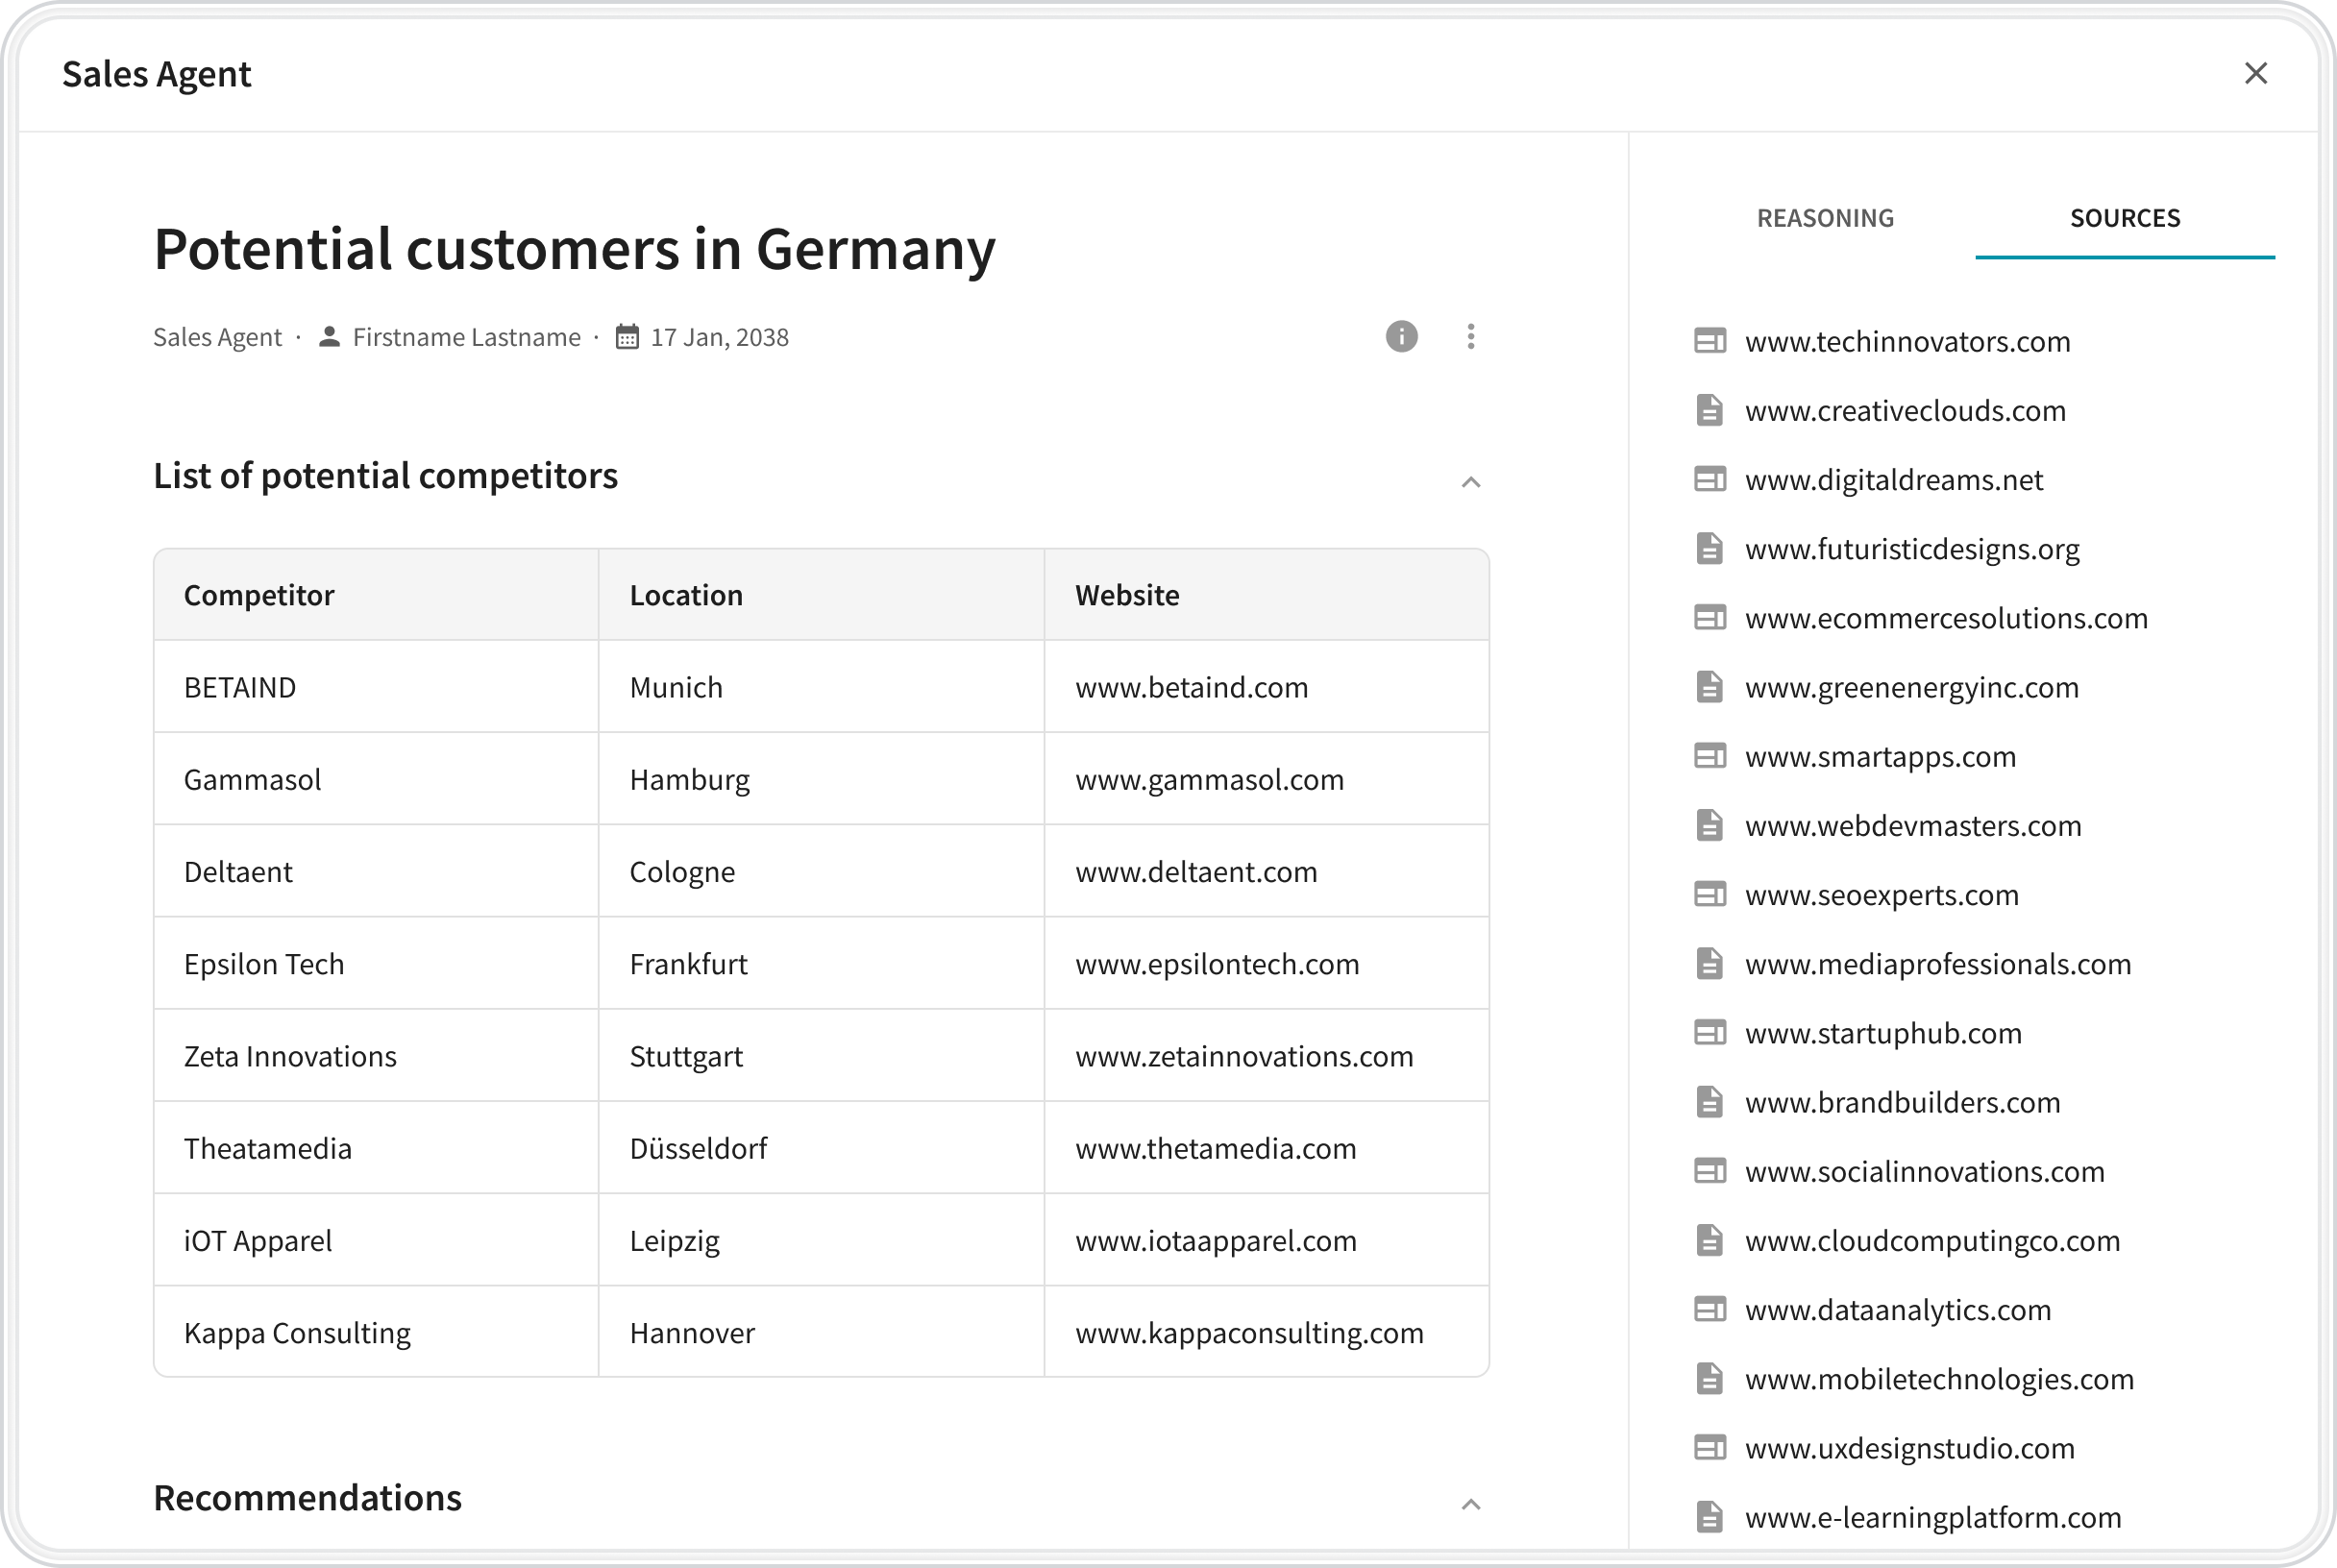Open the www.kappaconsulting.com link in table
Screen dimensions: 2337x1568
tap(1249, 1333)
